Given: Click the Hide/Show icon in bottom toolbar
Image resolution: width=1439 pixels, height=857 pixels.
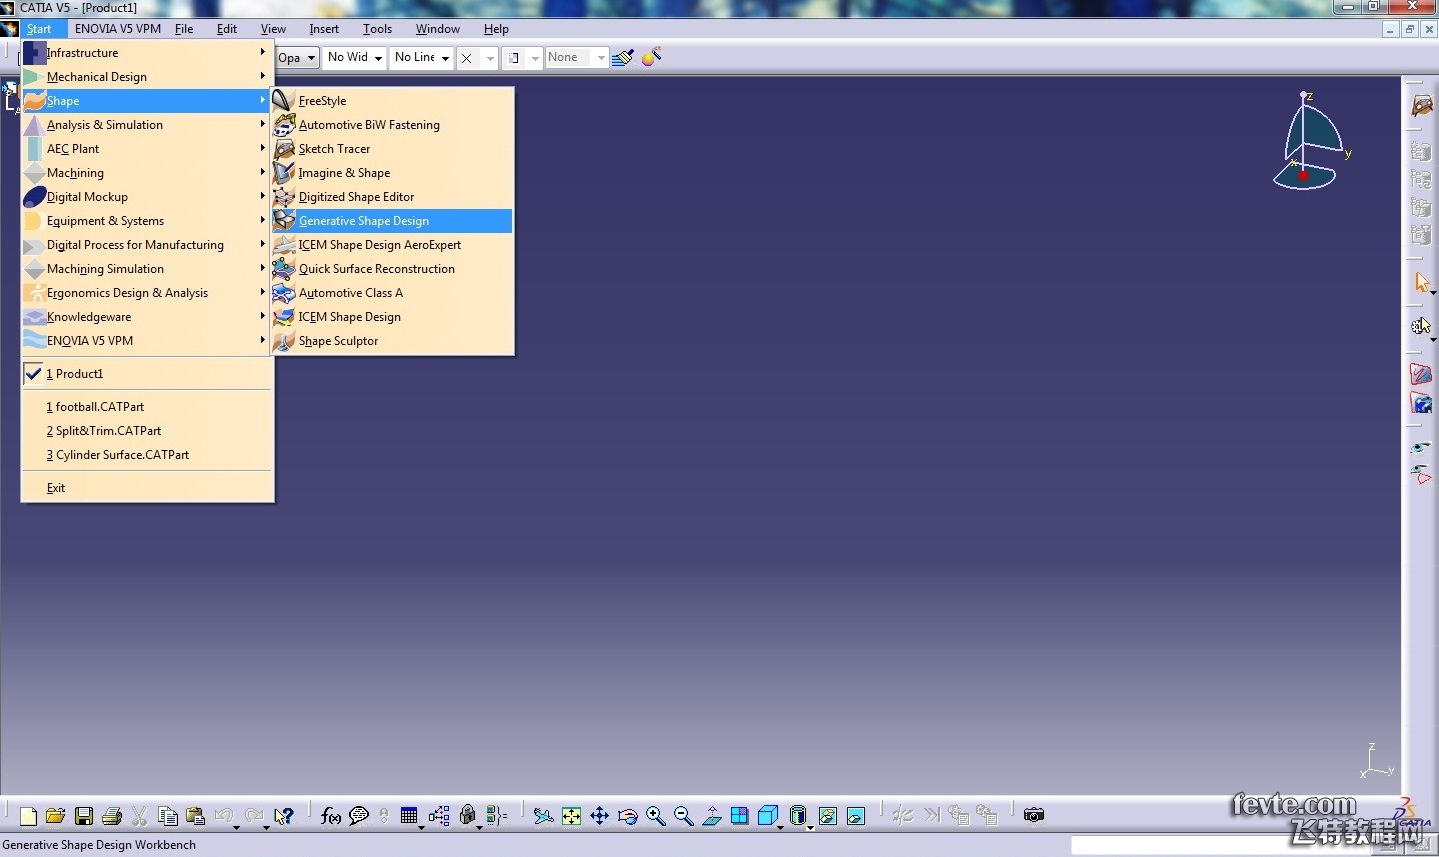Looking at the screenshot, I should (827, 816).
